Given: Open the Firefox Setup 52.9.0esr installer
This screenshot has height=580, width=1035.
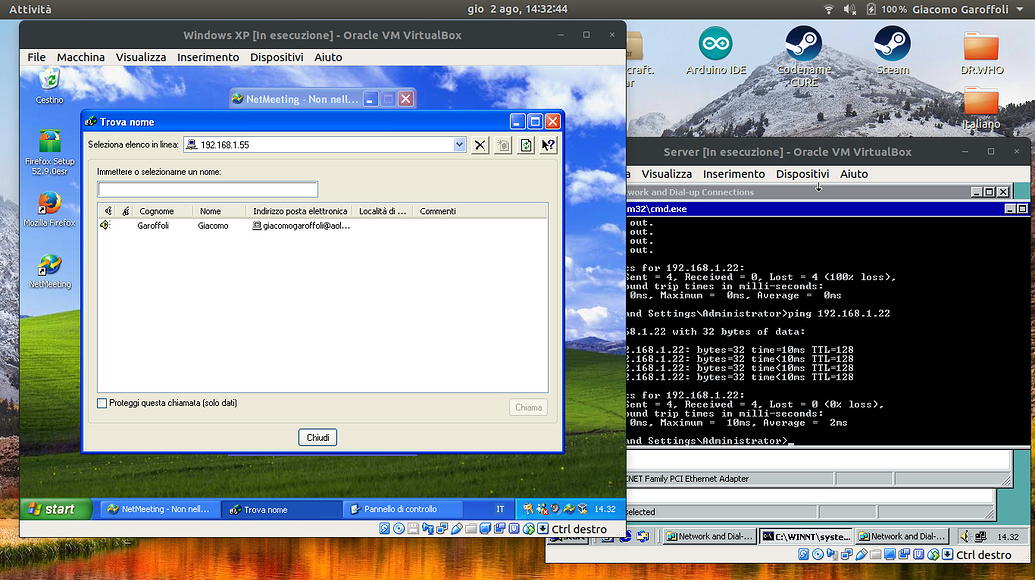Looking at the screenshot, I should click(x=48, y=142).
